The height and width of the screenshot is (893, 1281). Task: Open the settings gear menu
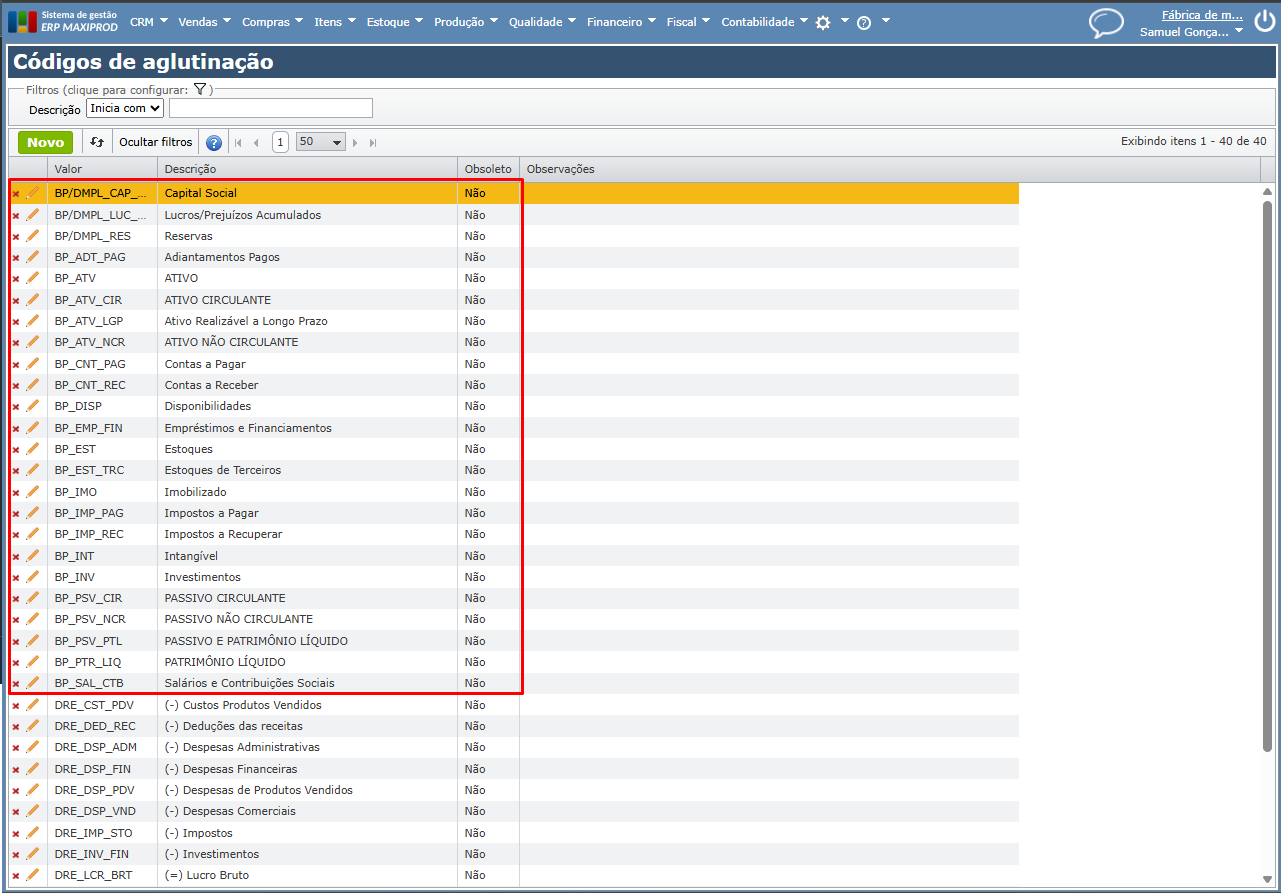pyautogui.click(x=823, y=22)
